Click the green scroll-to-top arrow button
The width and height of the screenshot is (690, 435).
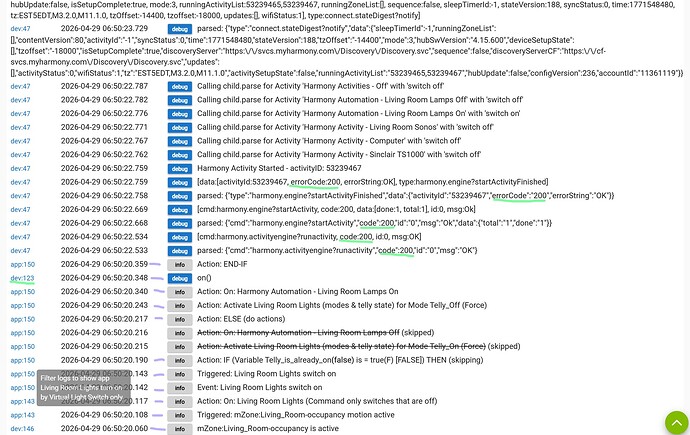(676, 423)
